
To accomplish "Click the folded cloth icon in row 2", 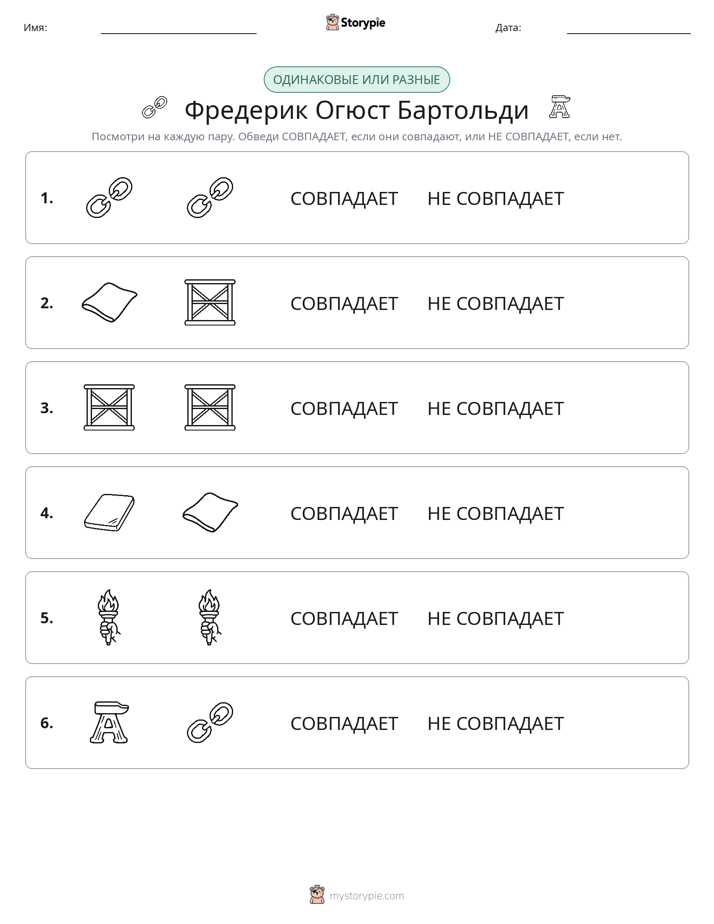I will pyautogui.click(x=109, y=303).
